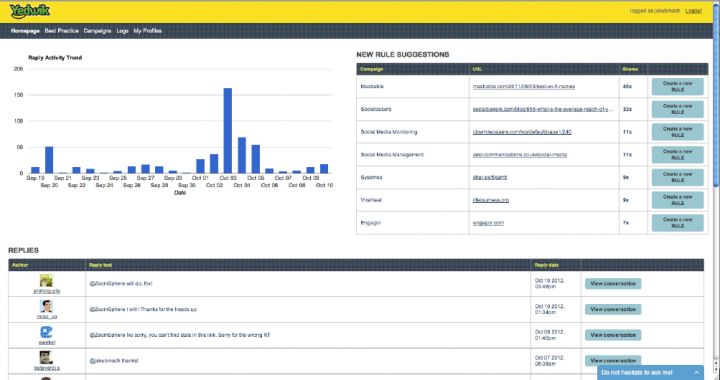The image size is (720, 380).
Task: Click the '33x' shares value
Action: (627, 109)
